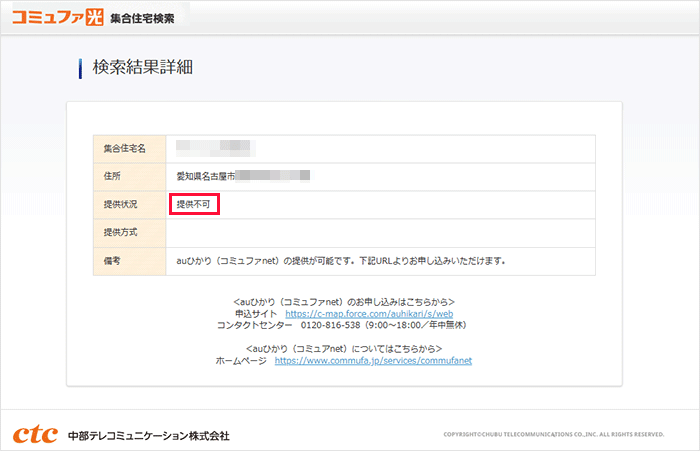Click the auひかり remarks text in 備考
The image size is (700, 451).
tap(340, 261)
